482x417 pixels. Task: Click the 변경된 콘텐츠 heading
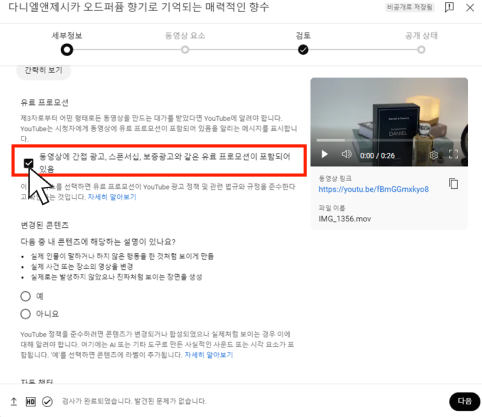point(44,225)
